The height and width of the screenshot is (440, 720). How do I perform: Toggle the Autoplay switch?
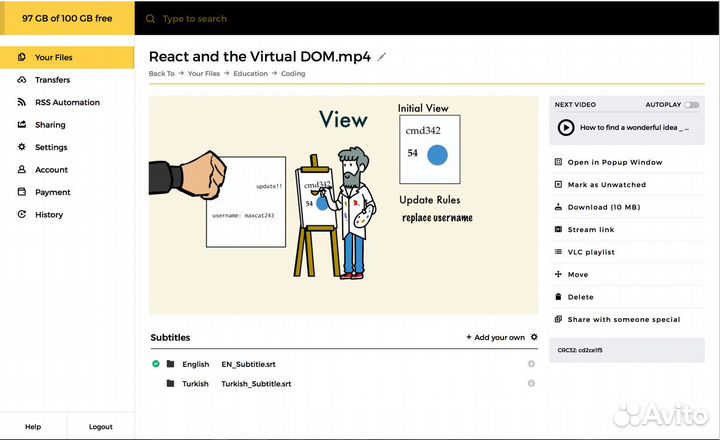[692, 104]
